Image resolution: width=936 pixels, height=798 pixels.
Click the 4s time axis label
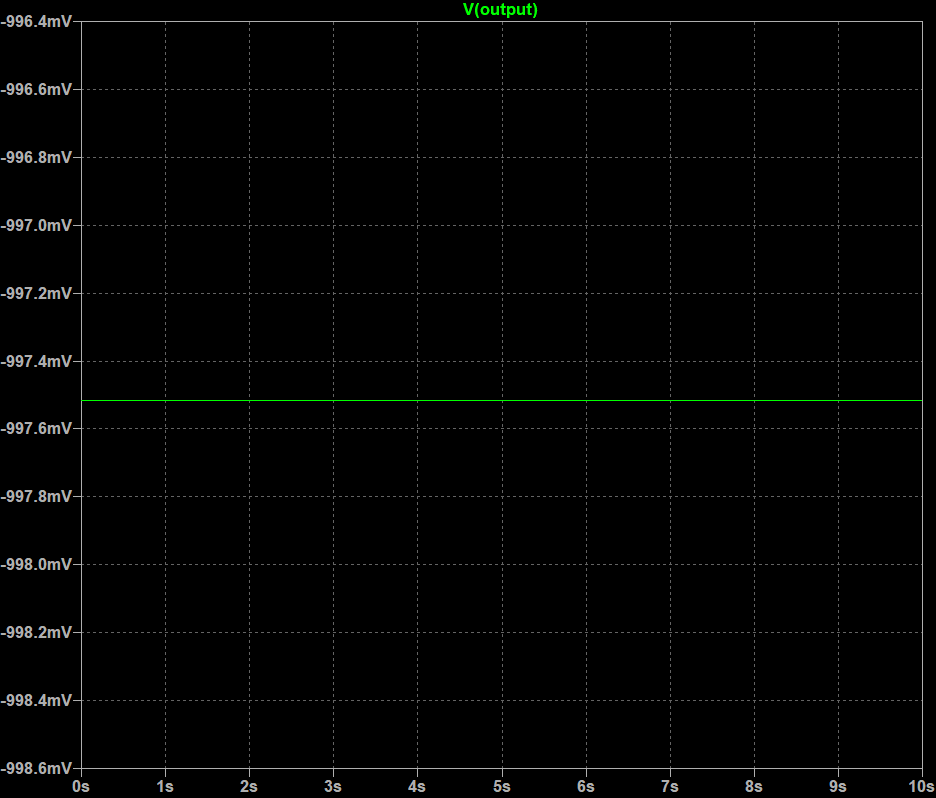[x=417, y=785]
